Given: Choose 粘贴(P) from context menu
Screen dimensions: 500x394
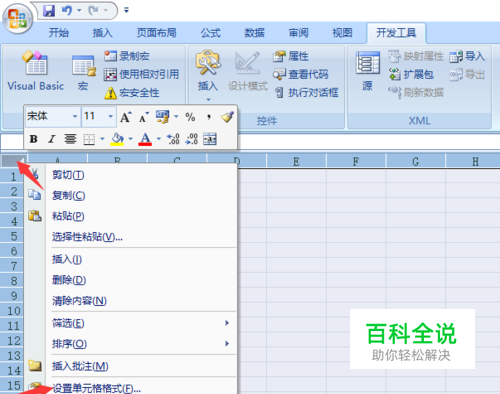Looking at the screenshot, I should click(131, 216).
